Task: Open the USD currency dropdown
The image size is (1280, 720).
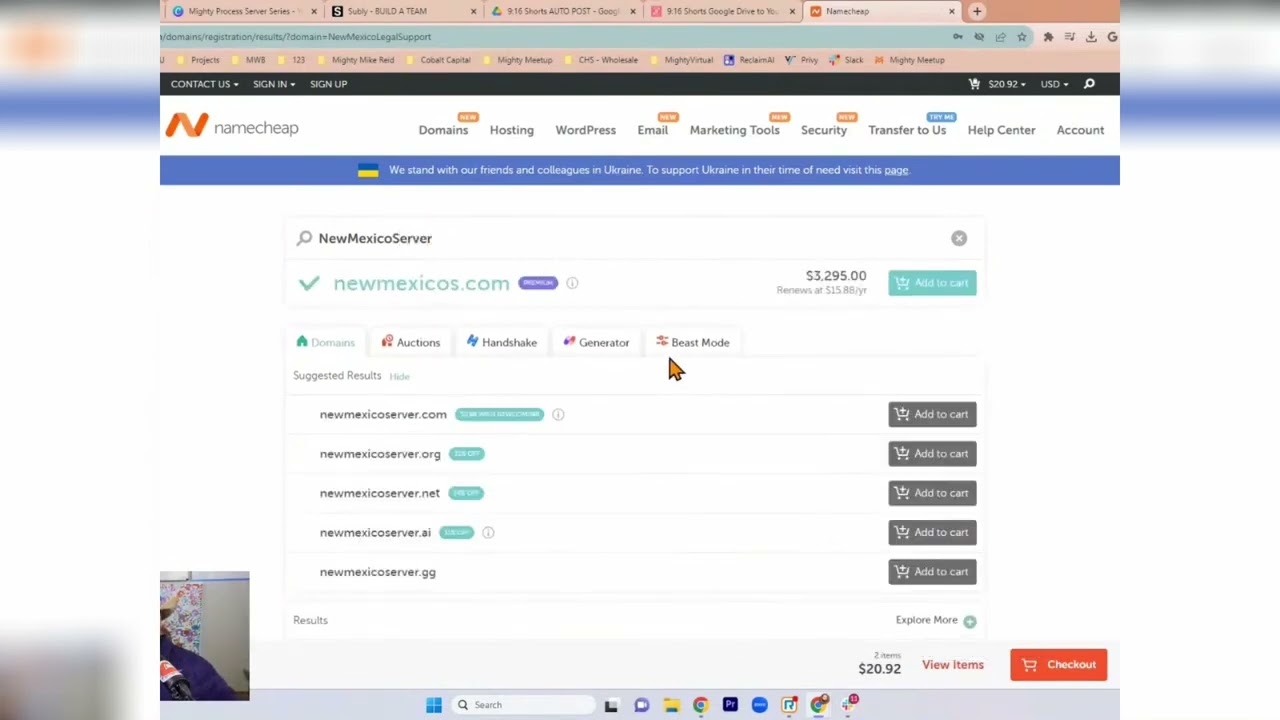Action: click(1054, 84)
